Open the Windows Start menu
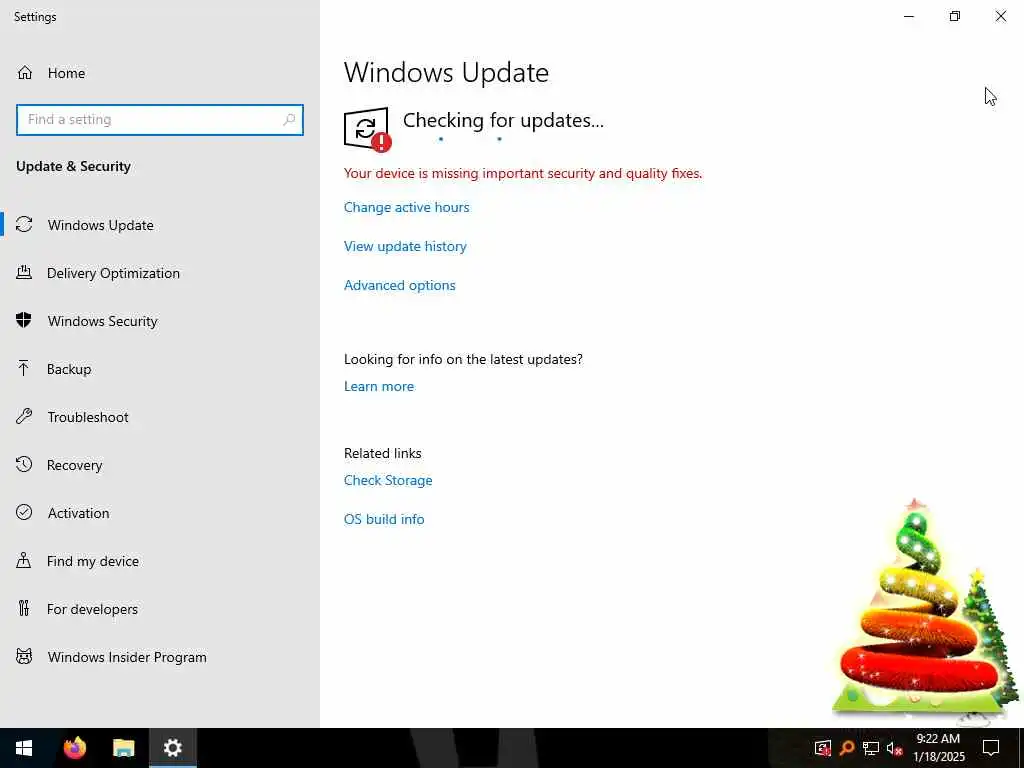1024x768 pixels. [x=24, y=748]
